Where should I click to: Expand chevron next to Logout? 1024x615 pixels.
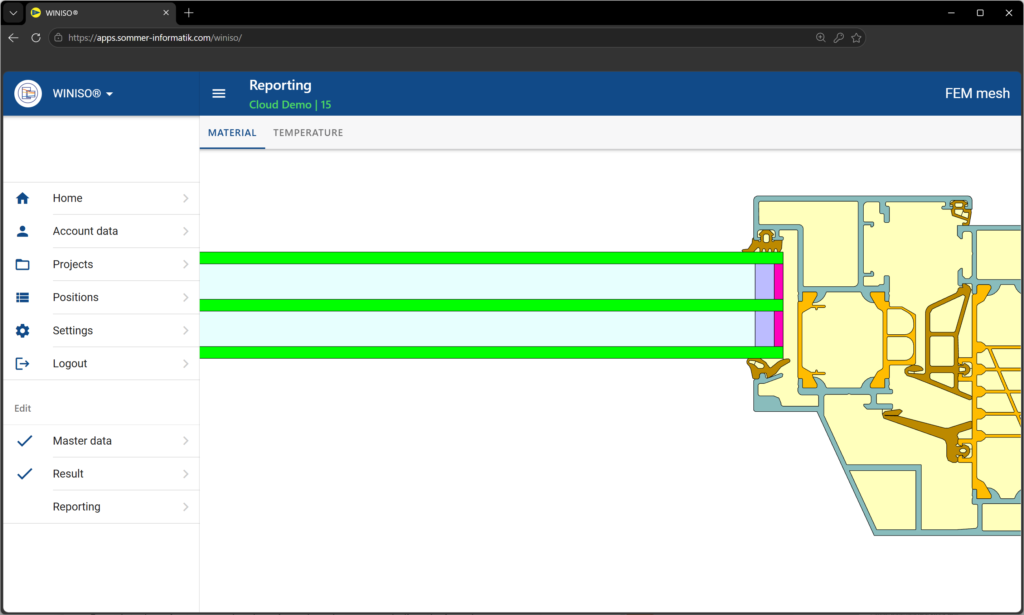(x=185, y=364)
